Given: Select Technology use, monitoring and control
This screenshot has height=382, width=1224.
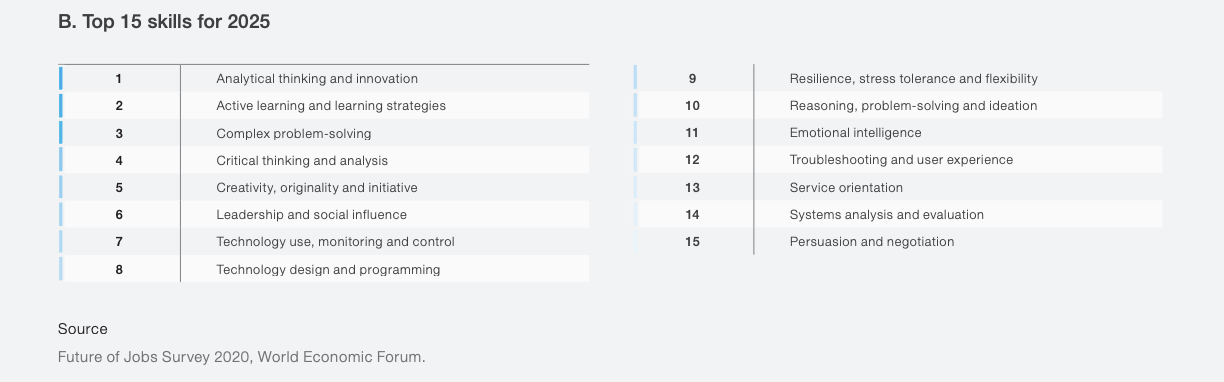Looking at the screenshot, I should coord(335,241).
